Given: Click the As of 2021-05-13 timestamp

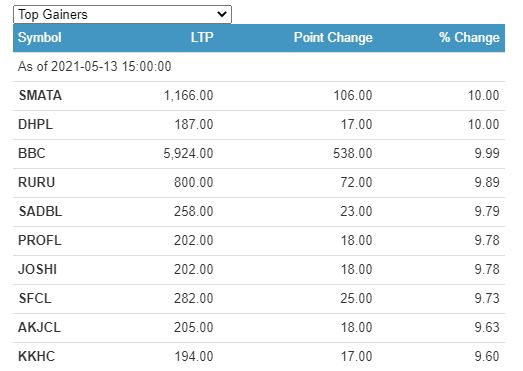Looking at the screenshot, I should click(94, 66).
